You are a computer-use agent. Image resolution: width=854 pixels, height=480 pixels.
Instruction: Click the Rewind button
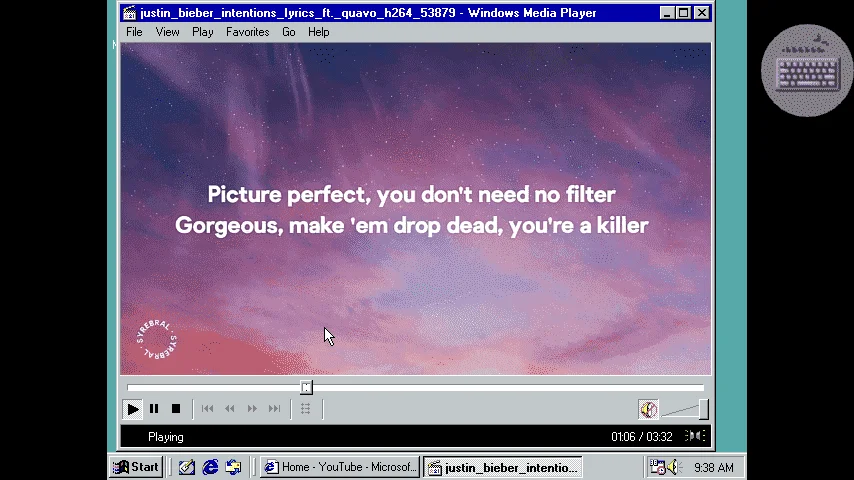(x=230, y=409)
